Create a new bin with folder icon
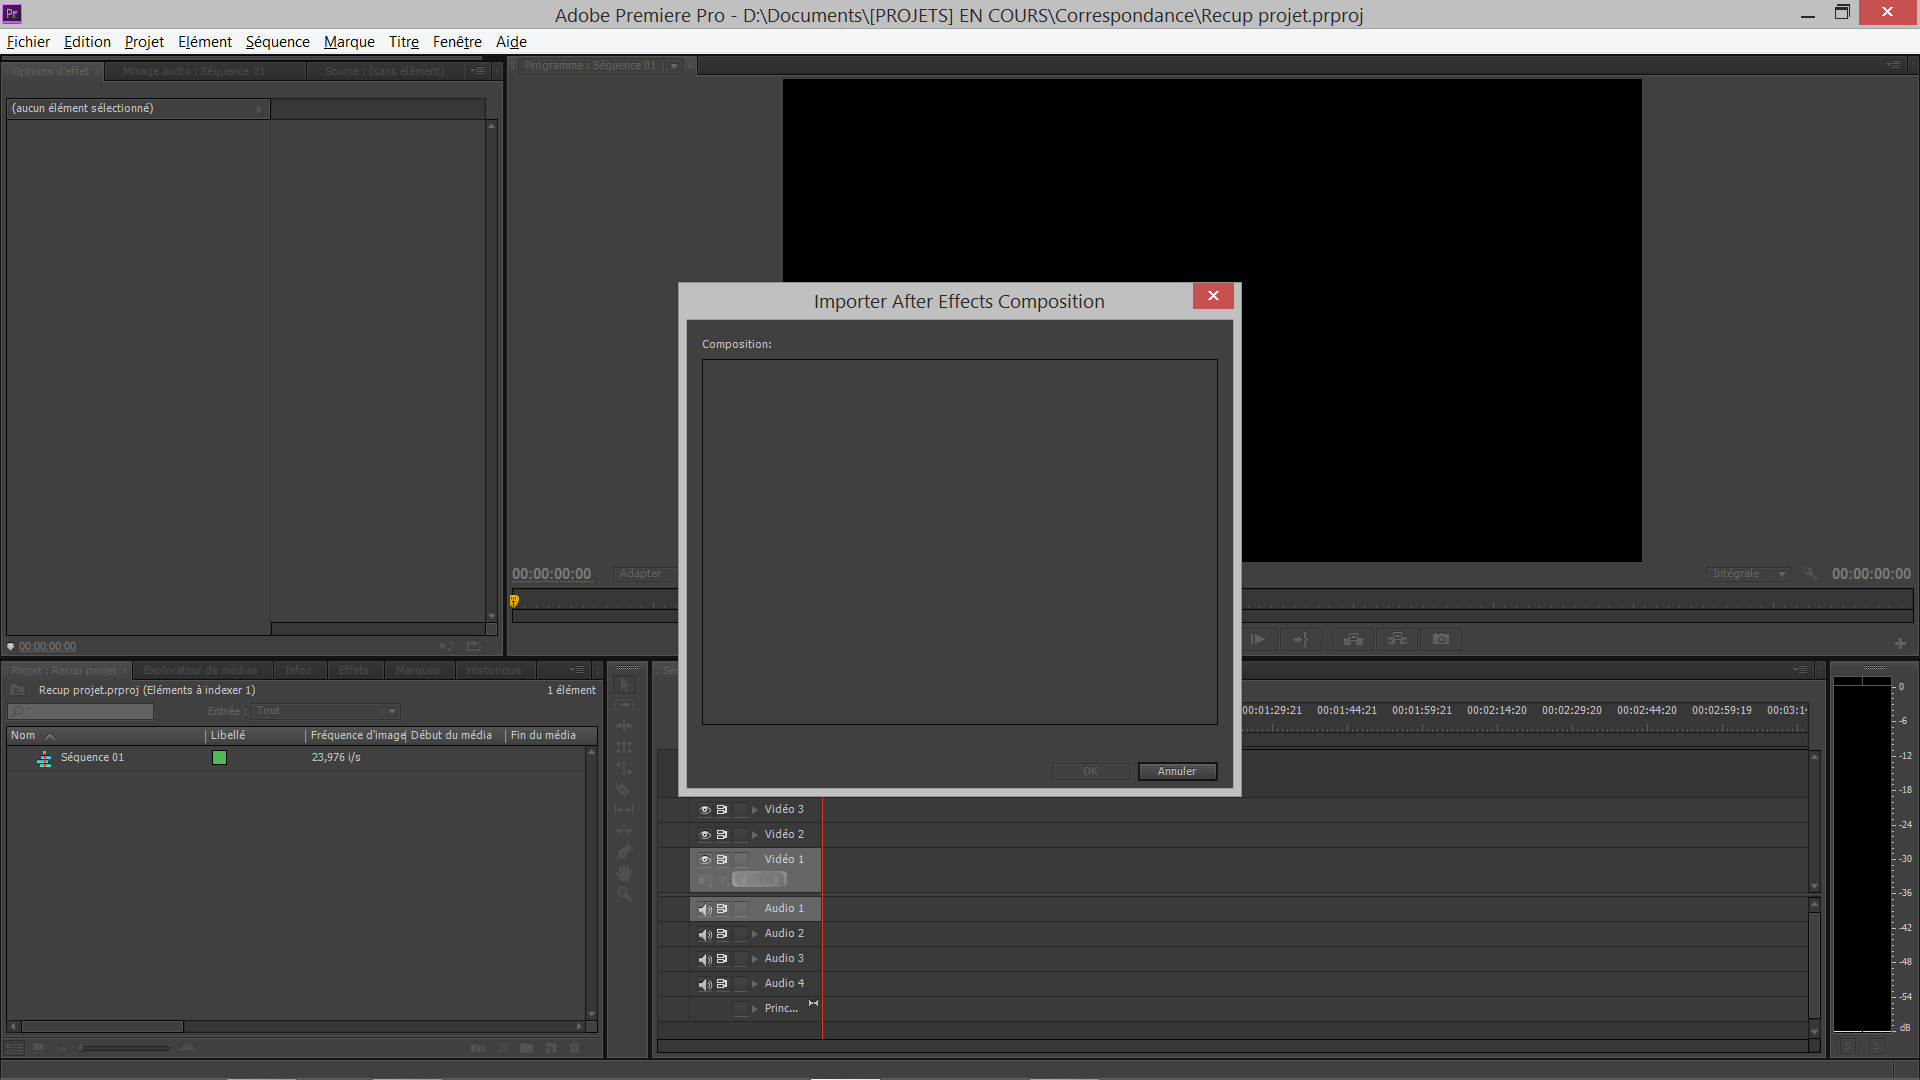 (526, 1048)
